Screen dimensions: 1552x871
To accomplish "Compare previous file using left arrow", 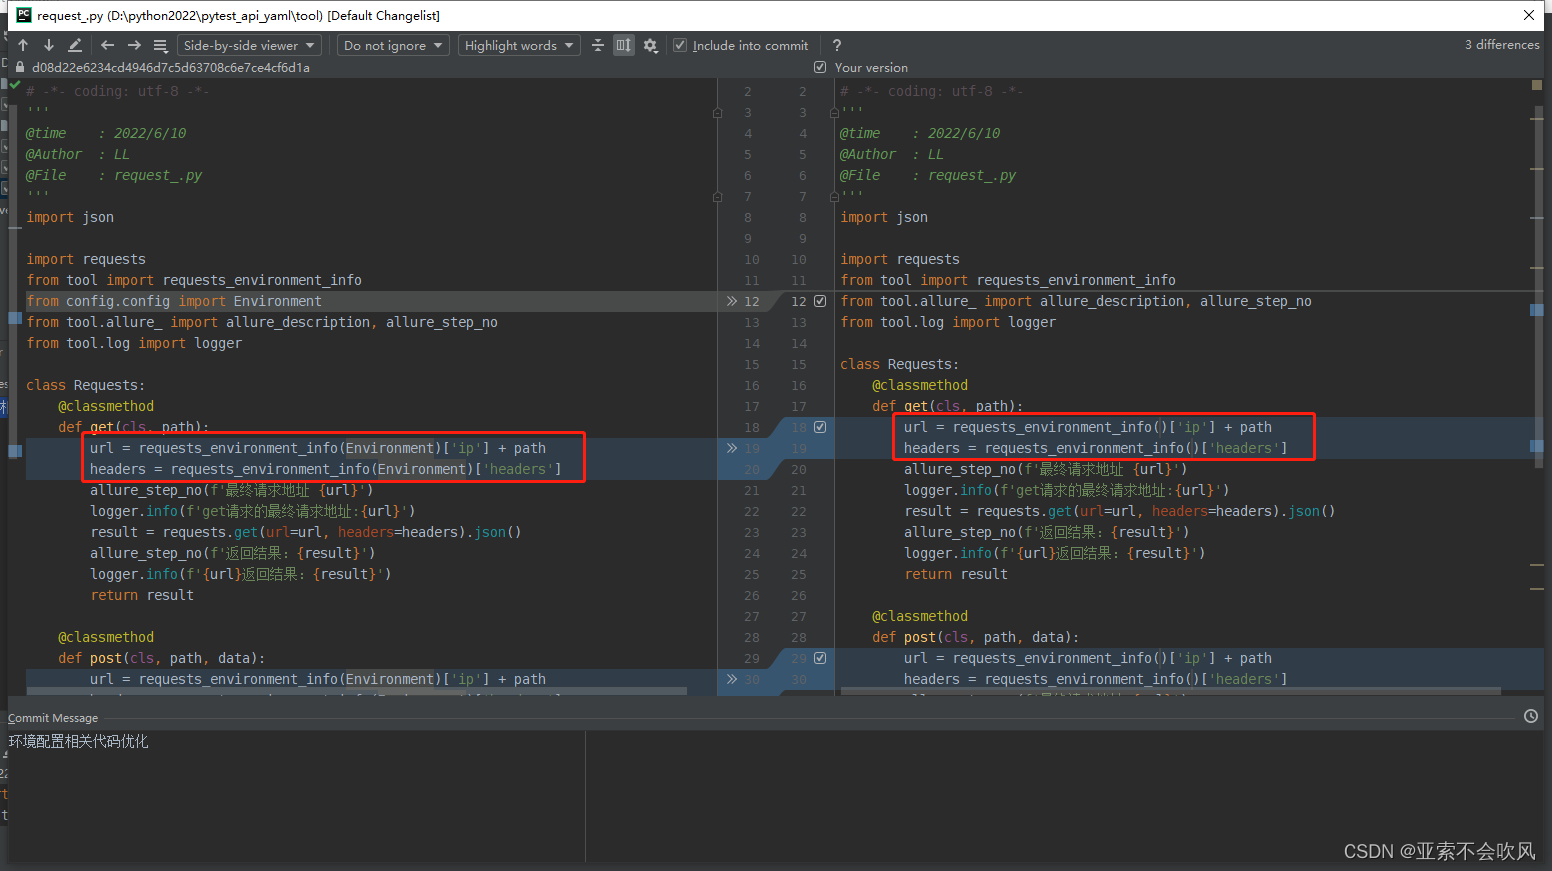I will pos(107,45).
